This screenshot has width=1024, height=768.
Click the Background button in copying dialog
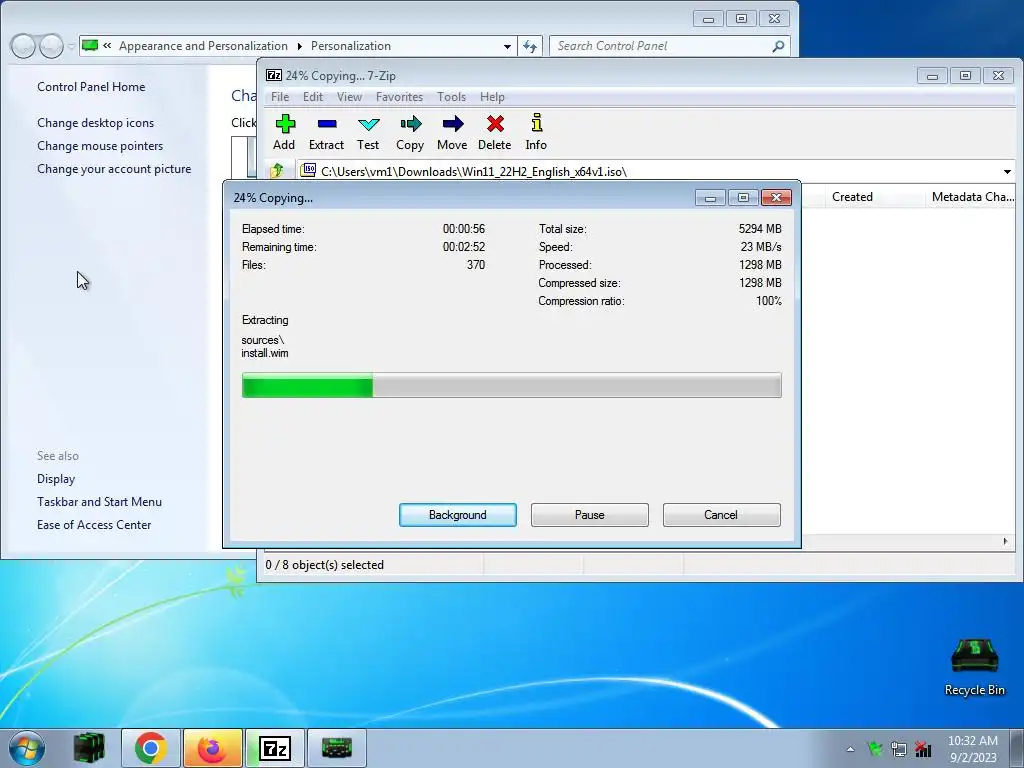pos(458,515)
